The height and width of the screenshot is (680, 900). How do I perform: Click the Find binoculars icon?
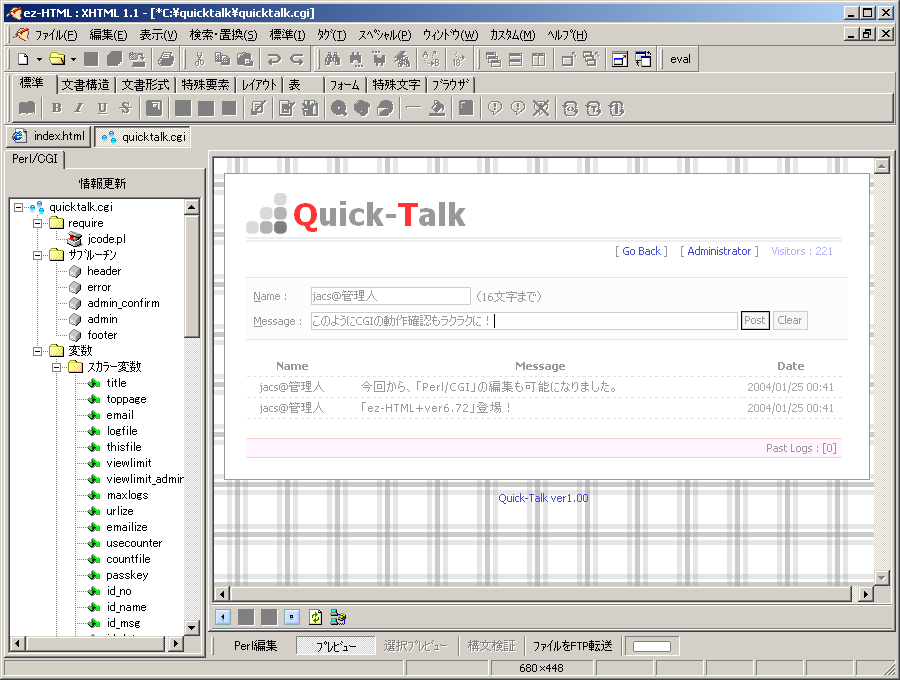(332, 59)
